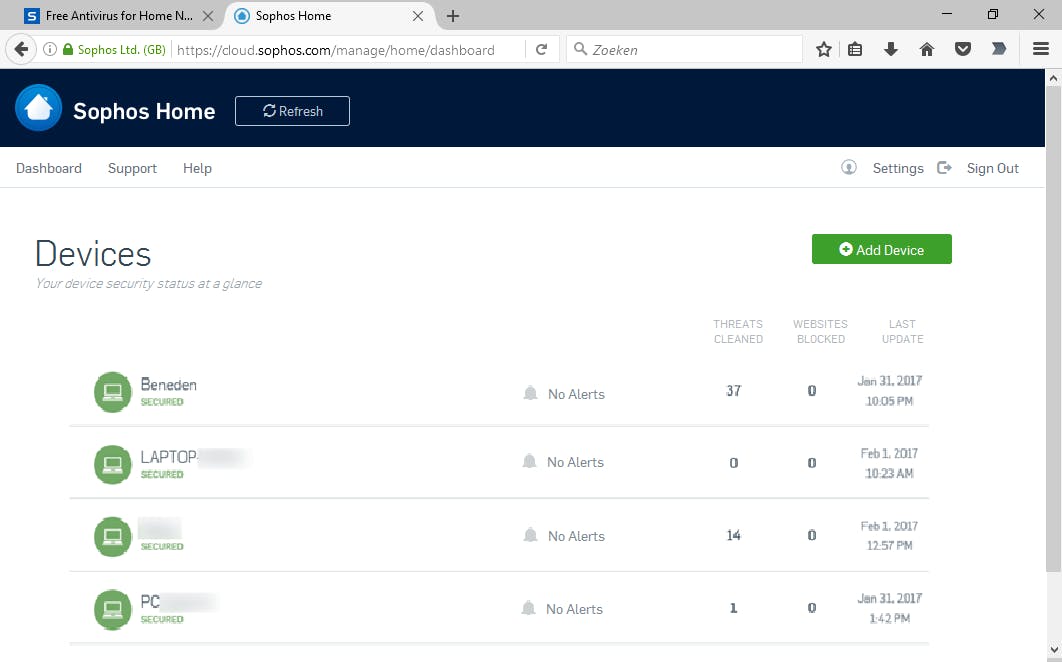This screenshot has height=662, width=1062.
Task: Click 'Feb 1, 2017 10:23 AM' update time
Action: pos(889,463)
